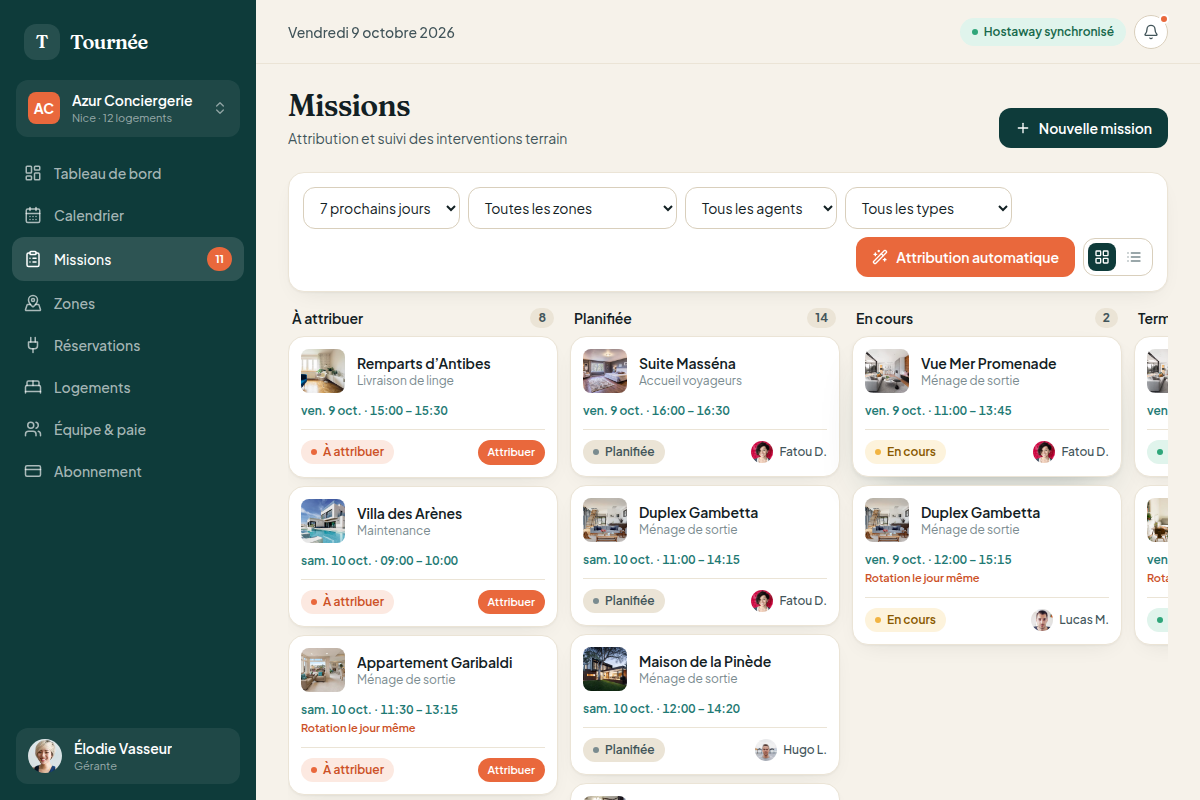This screenshot has width=1200, height=800.
Task: Click the Calendrier sidebar icon
Action: [x=33, y=215]
